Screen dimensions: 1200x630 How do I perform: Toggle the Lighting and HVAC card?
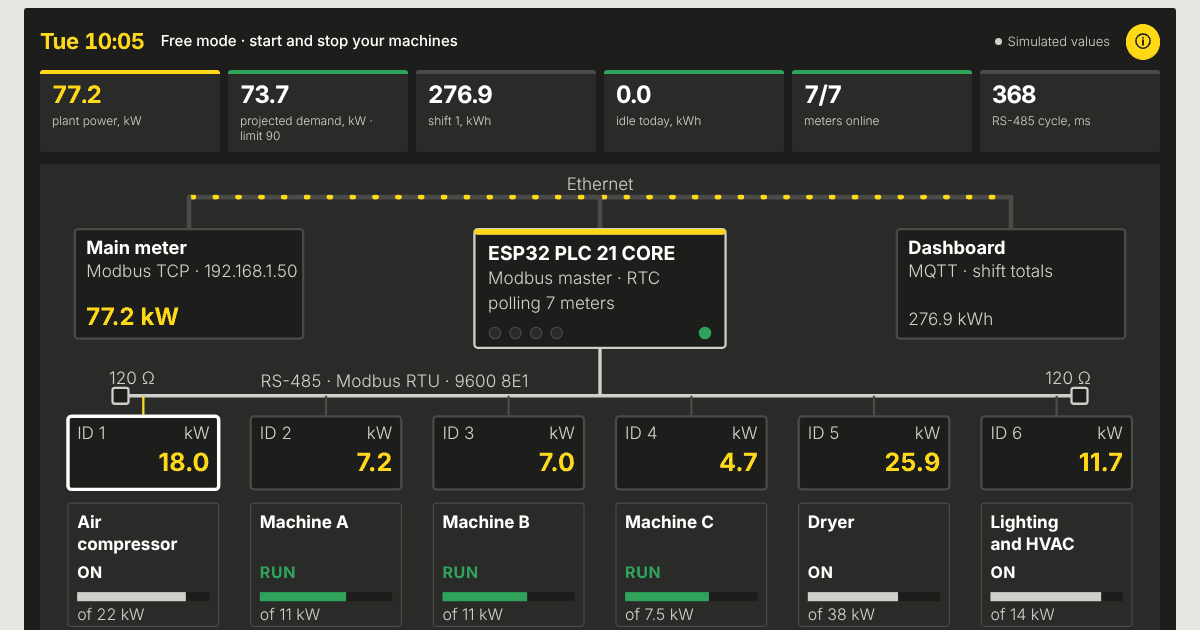1057,566
